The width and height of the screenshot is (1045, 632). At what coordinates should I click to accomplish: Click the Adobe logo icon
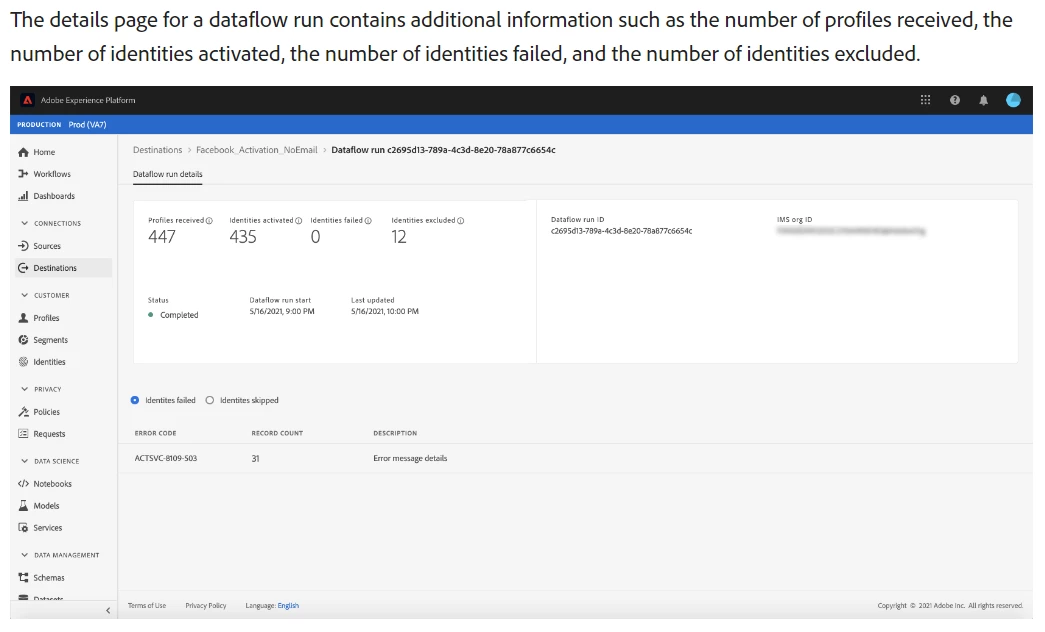coord(27,100)
